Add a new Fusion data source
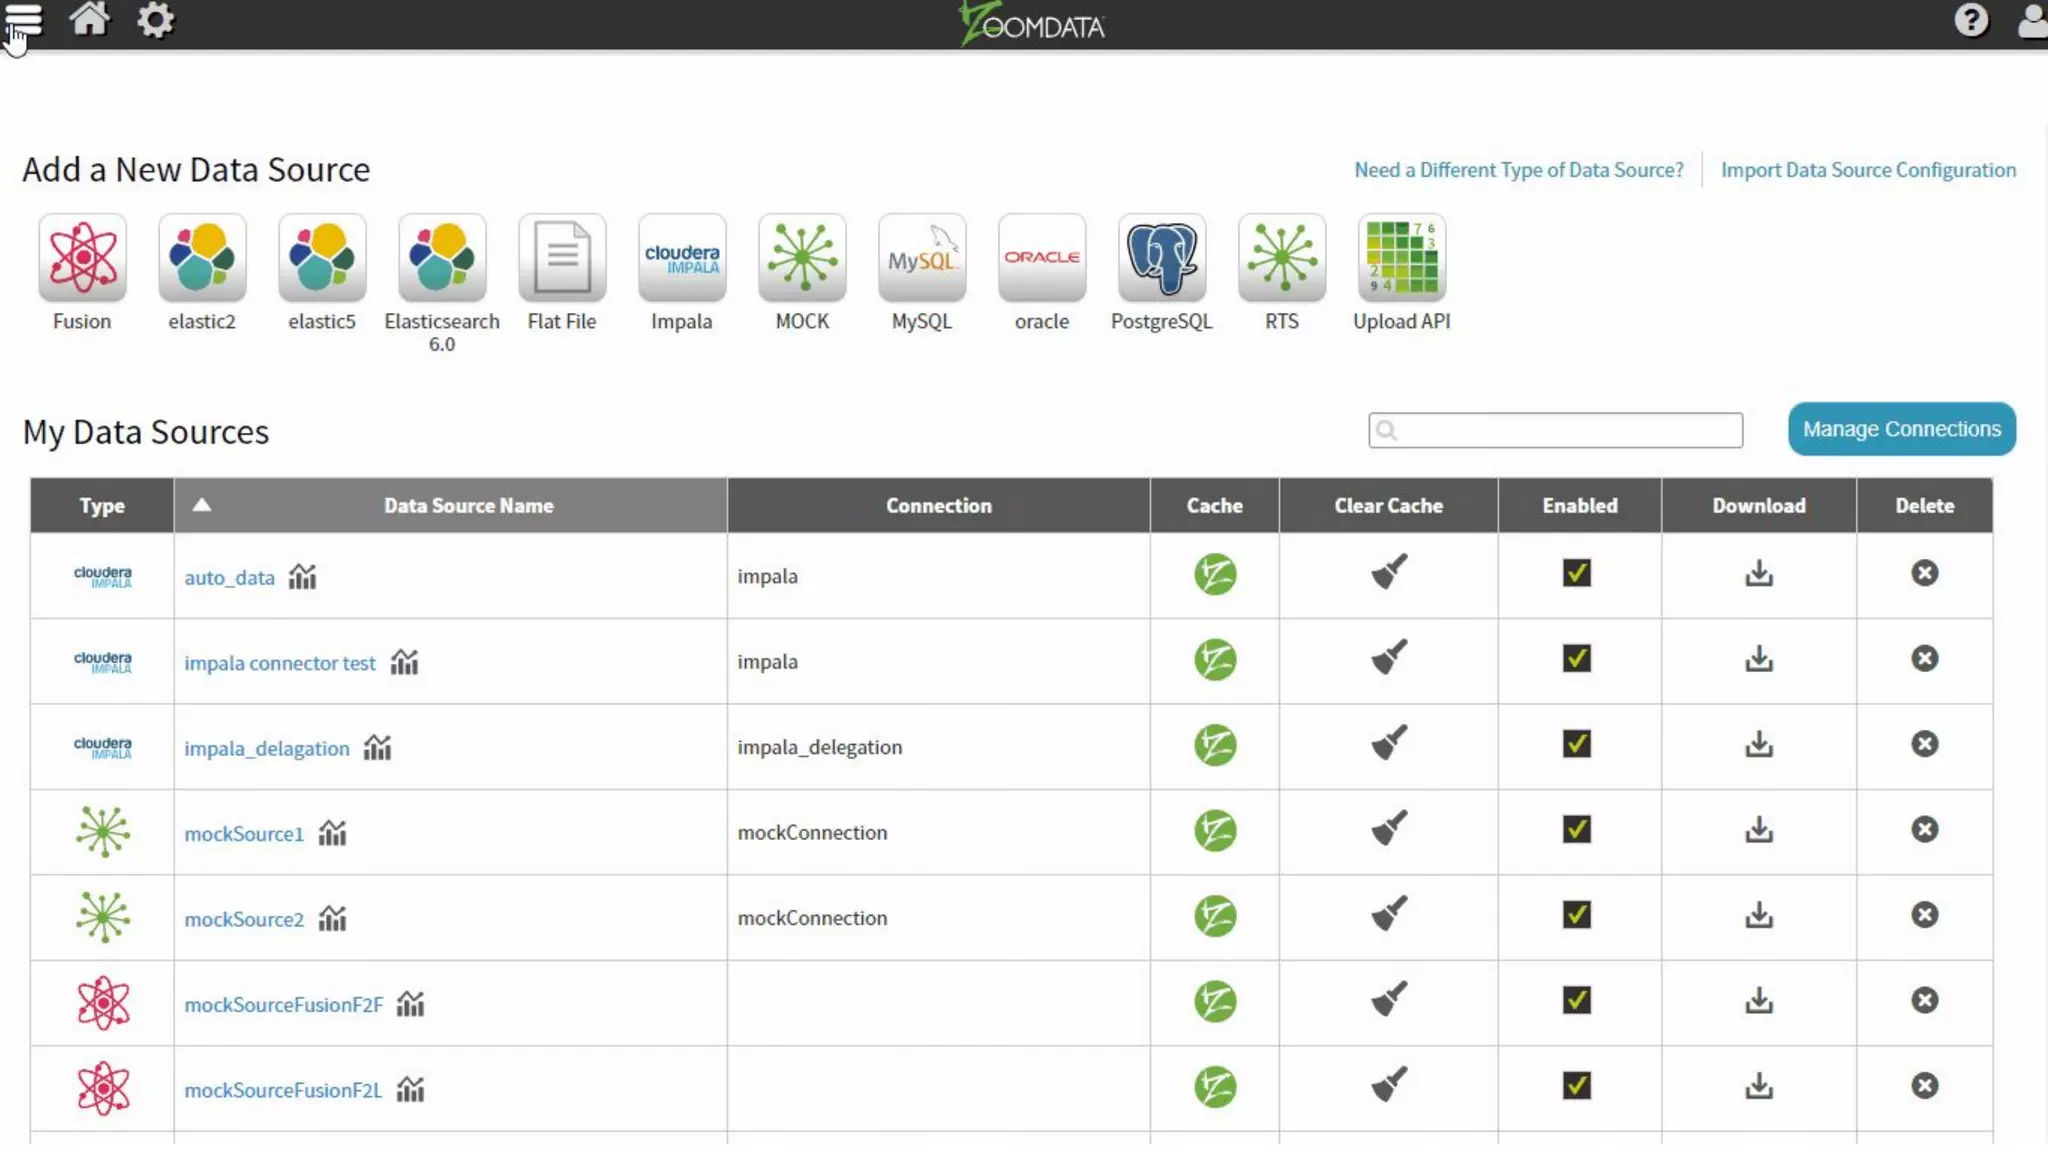The height and width of the screenshot is (1152, 2048). point(82,258)
